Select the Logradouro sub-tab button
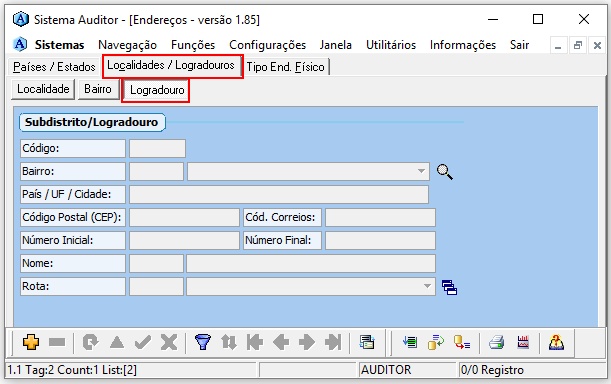 [x=156, y=90]
